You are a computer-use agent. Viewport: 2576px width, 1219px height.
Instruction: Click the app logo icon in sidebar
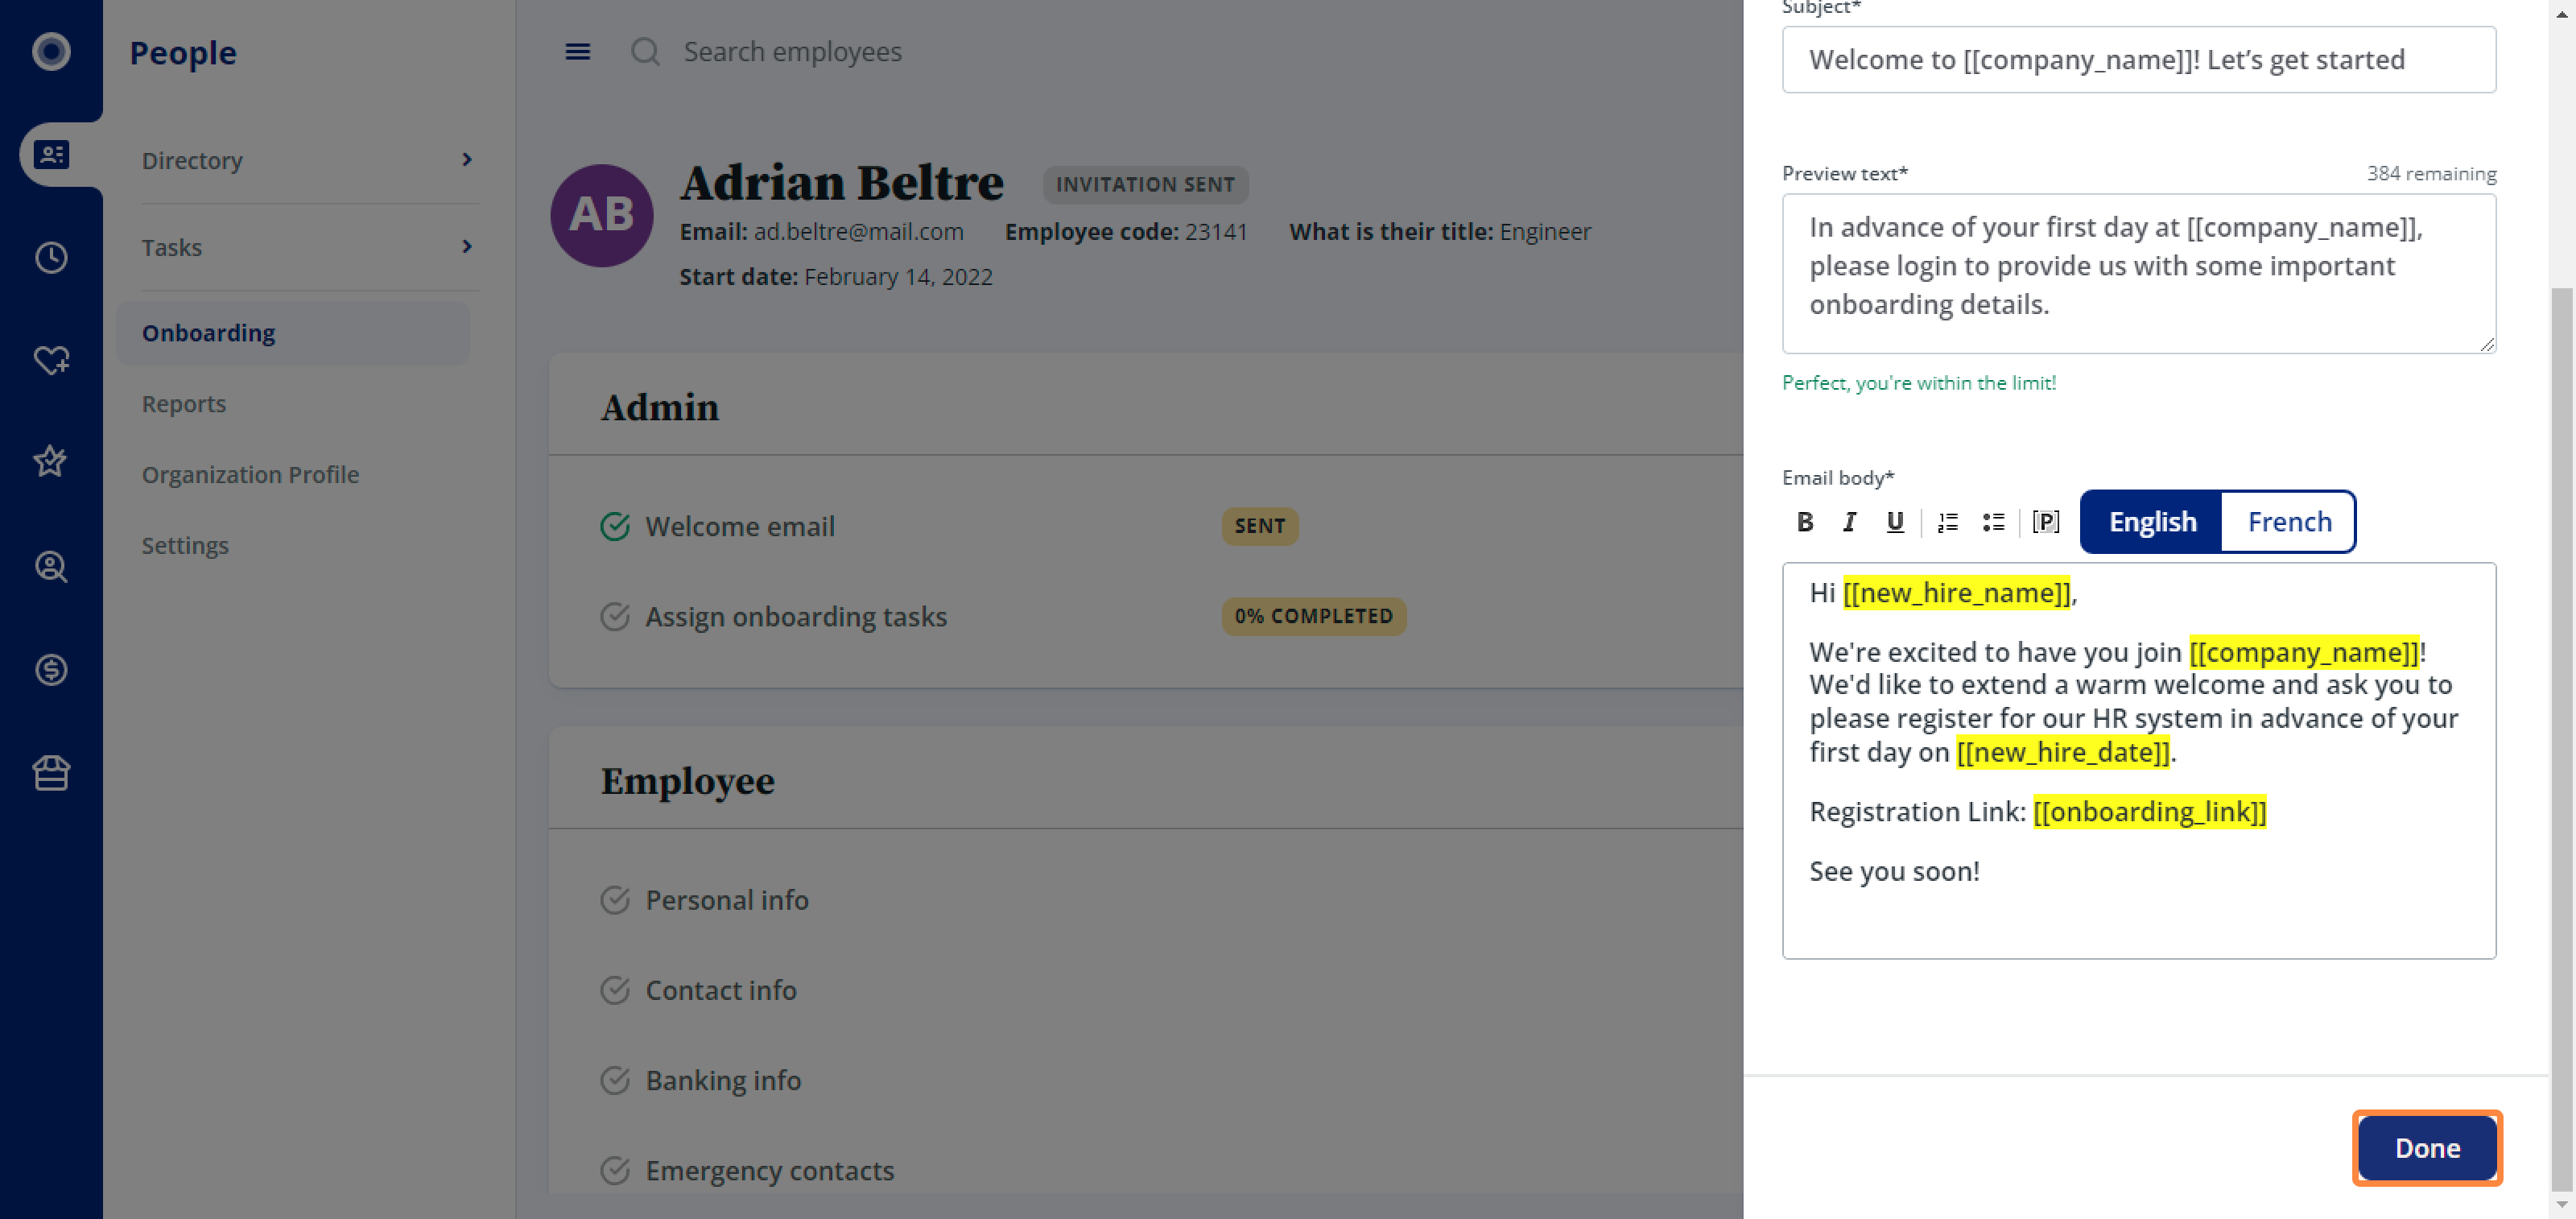(51, 51)
